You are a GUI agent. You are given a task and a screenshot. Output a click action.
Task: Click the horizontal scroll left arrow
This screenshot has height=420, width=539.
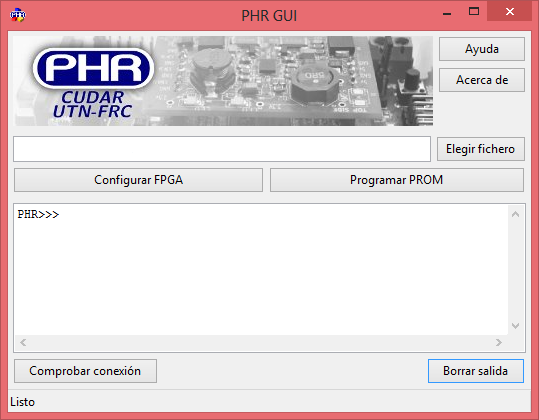point(23,342)
